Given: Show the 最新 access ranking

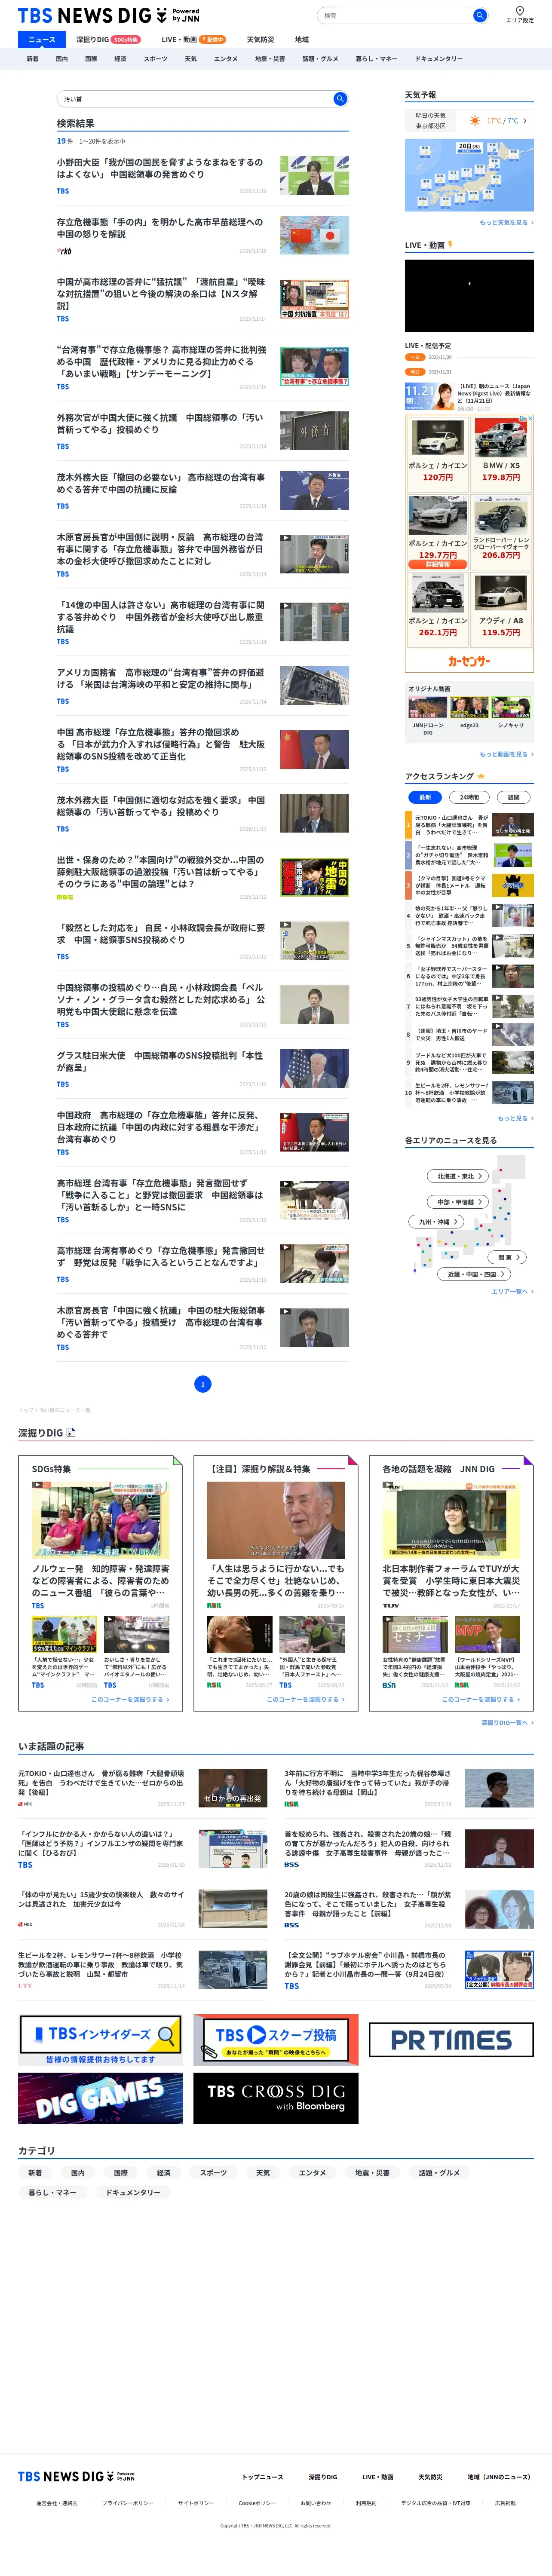Looking at the screenshot, I should click(425, 797).
